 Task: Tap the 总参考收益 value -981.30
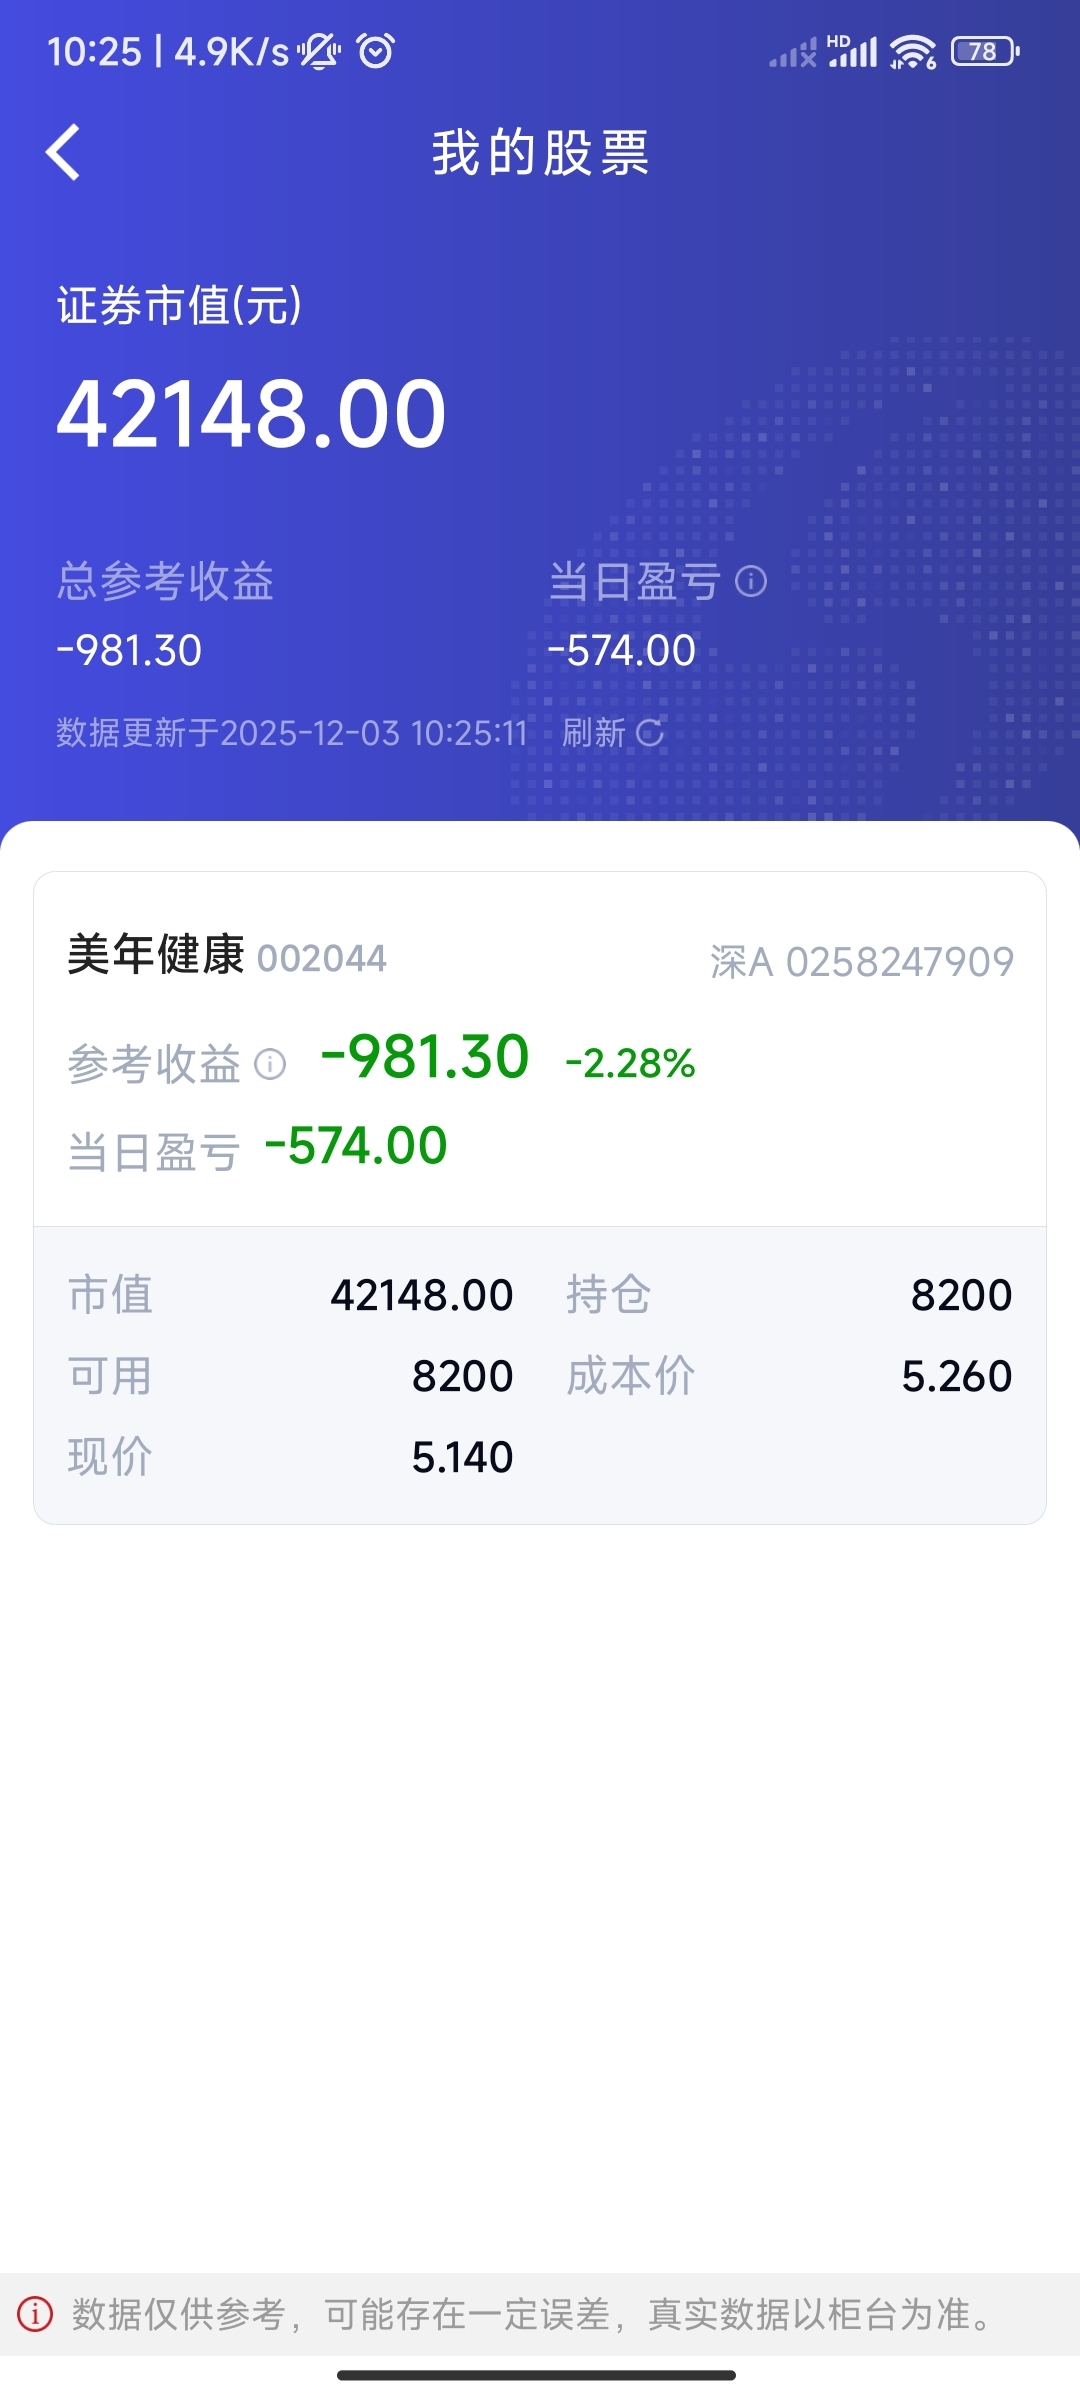click(x=129, y=651)
